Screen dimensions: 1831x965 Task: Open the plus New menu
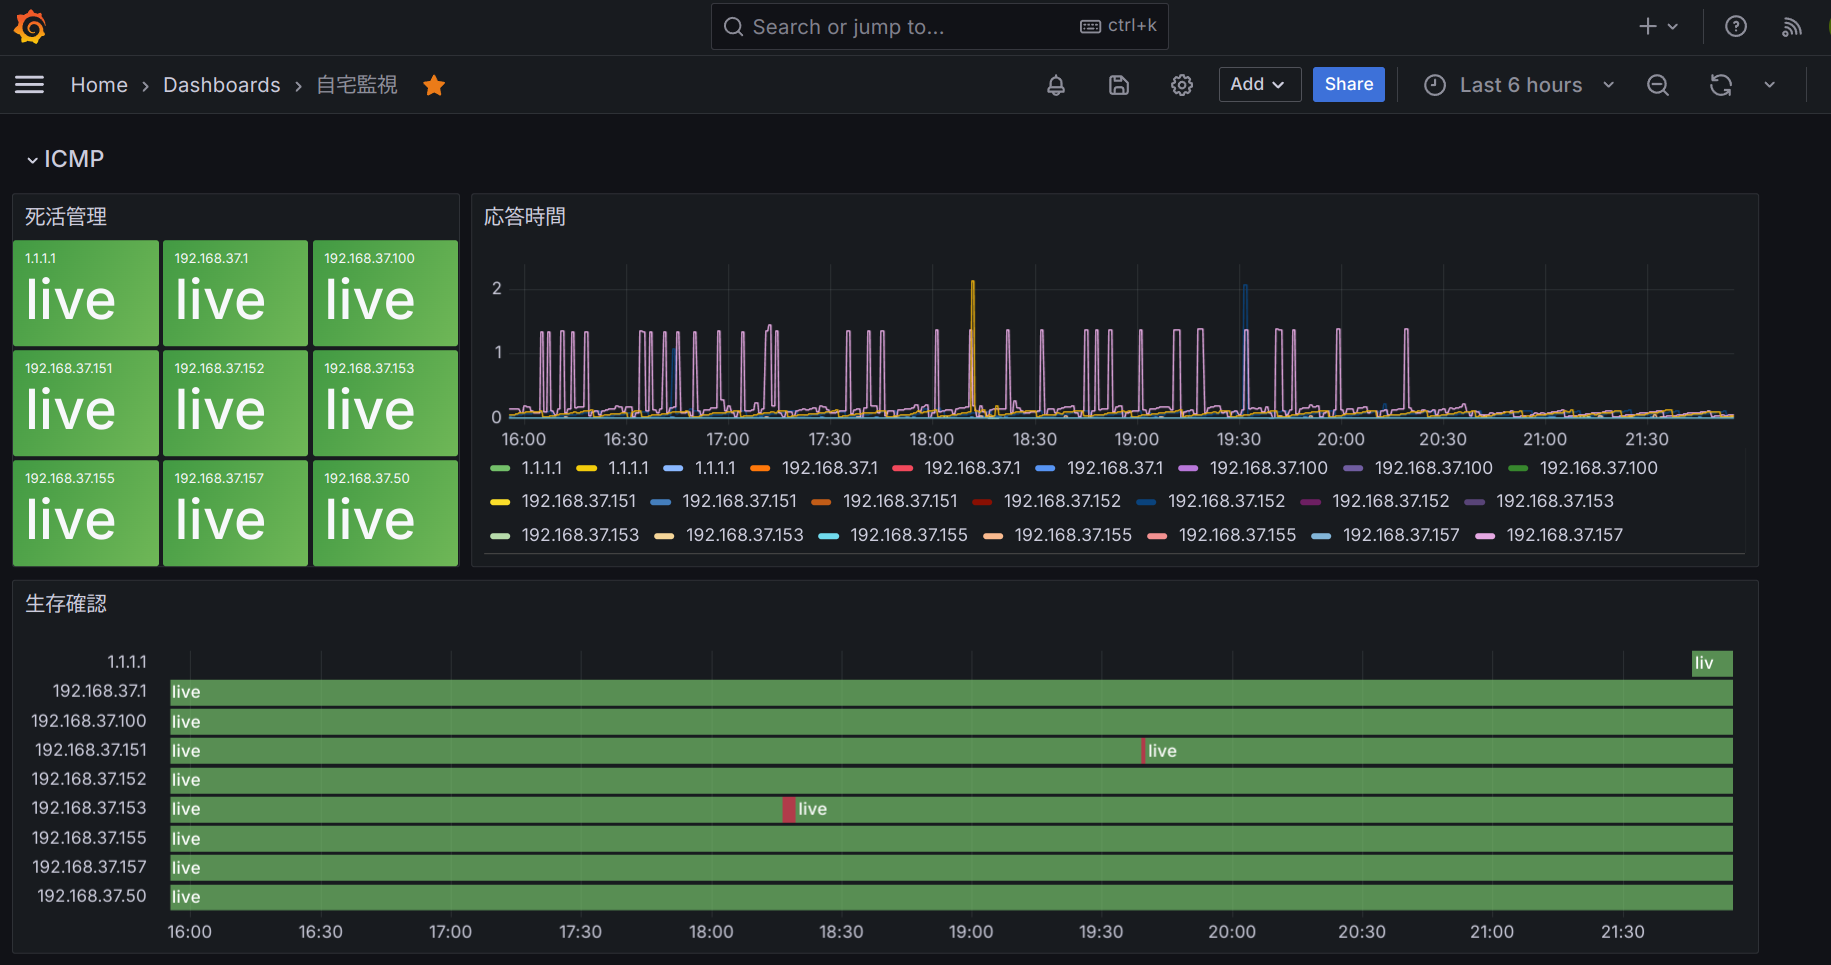1658,27
